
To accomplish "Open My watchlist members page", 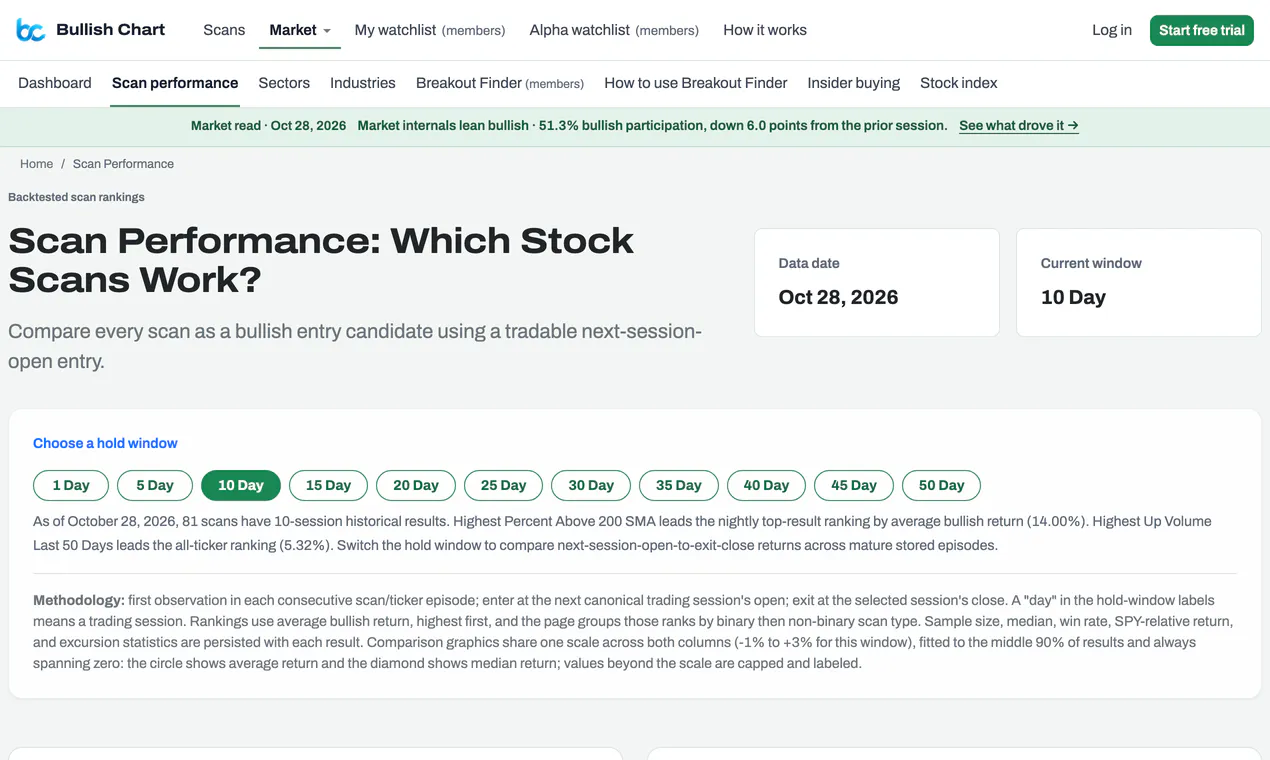I will pos(430,30).
